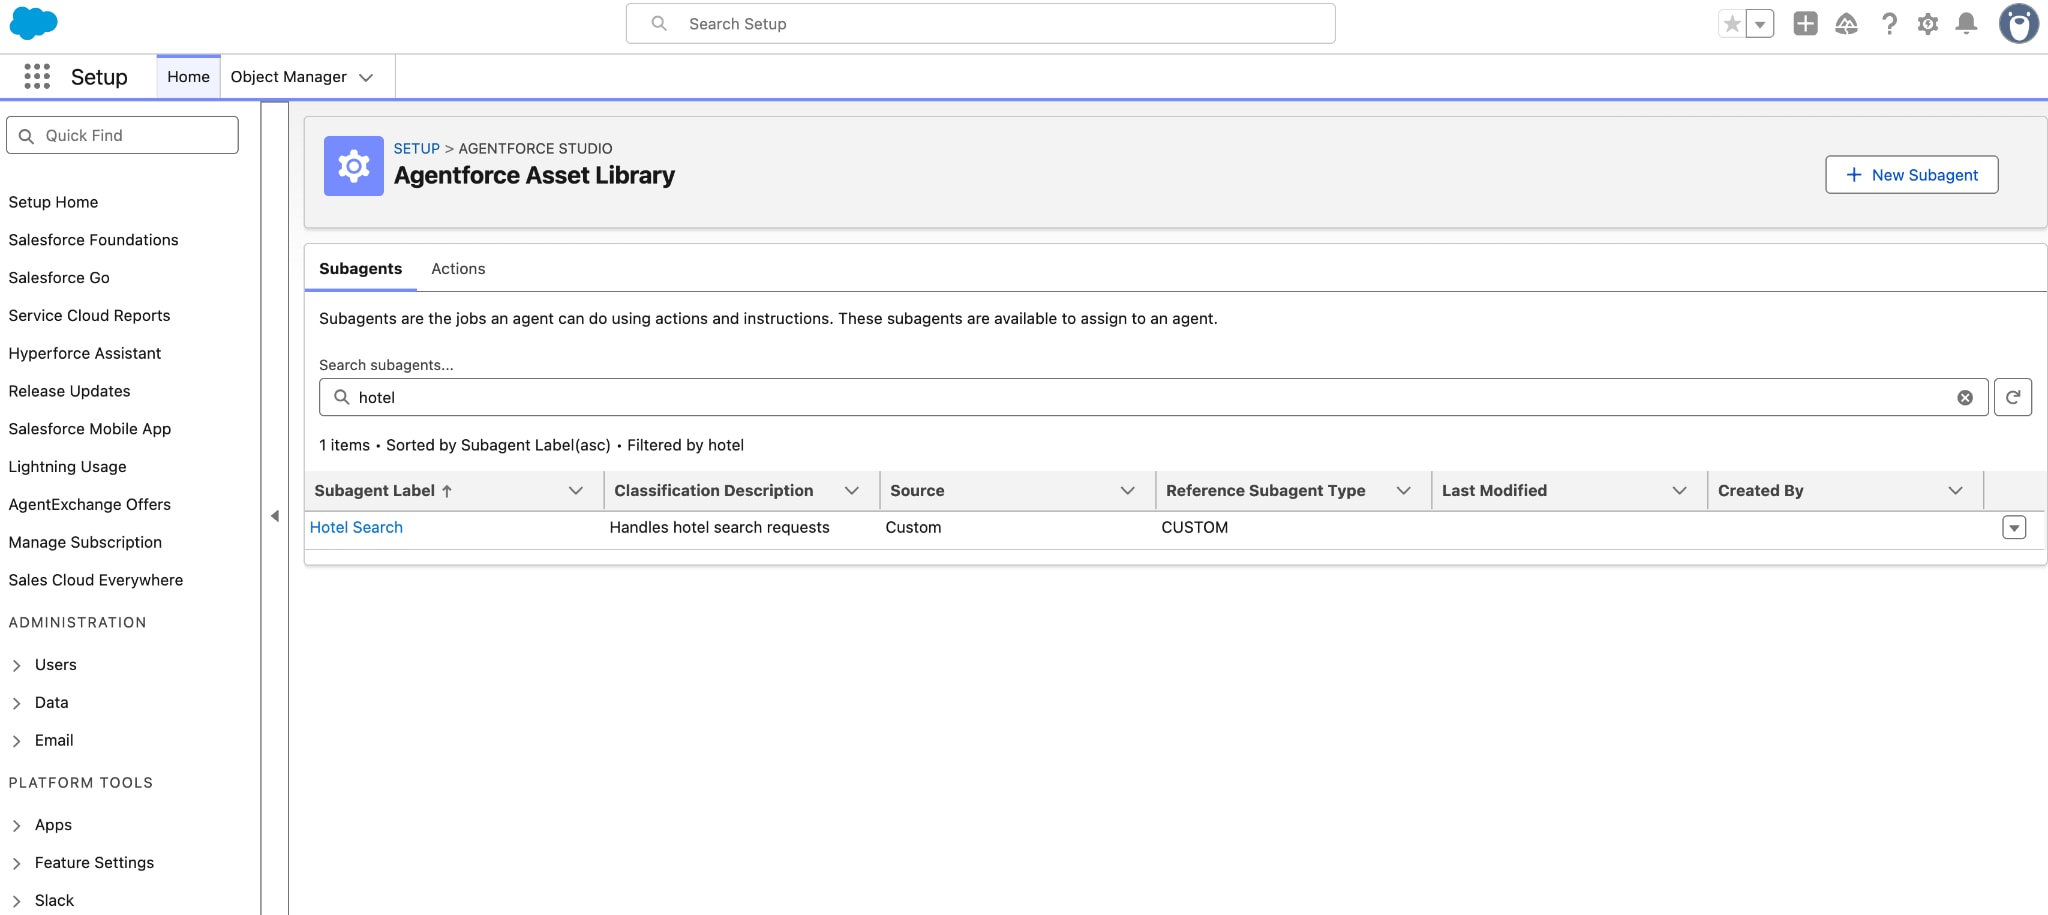Click the SETUP breadcrumb link
This screenshot has width=2048, height=915.
click(416, 148)
